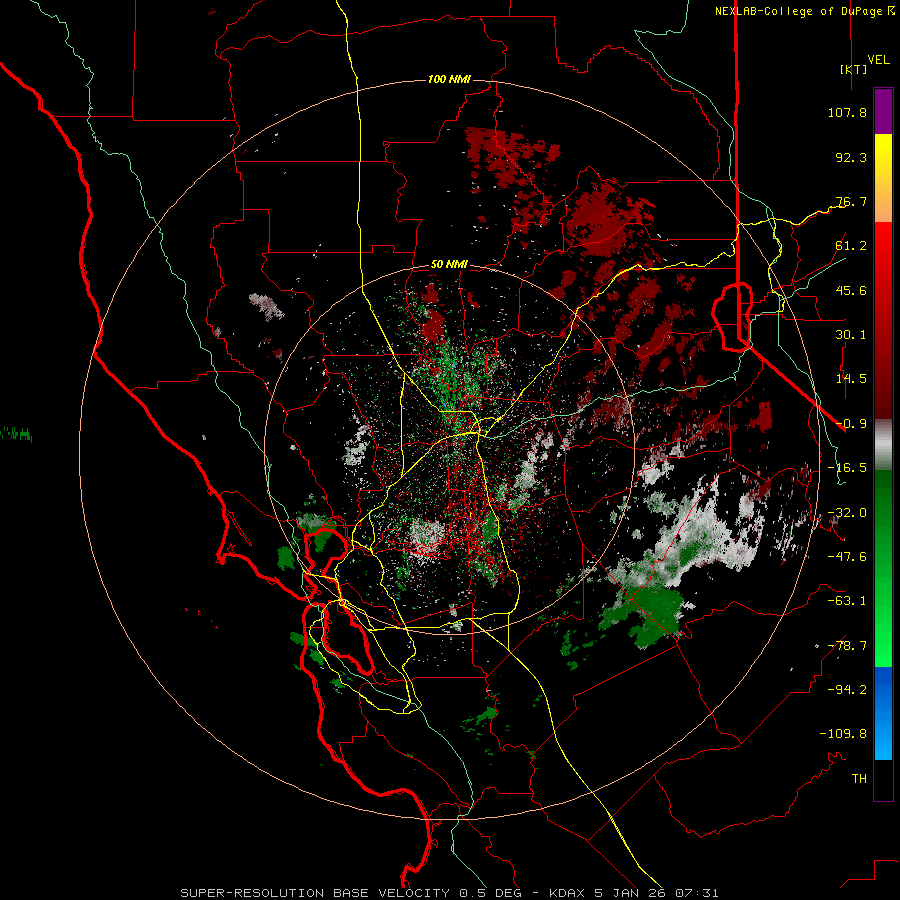This screenshot has width=900, height=900.
Task: Select the -109.8 legend value
Action: pos(843,734)
